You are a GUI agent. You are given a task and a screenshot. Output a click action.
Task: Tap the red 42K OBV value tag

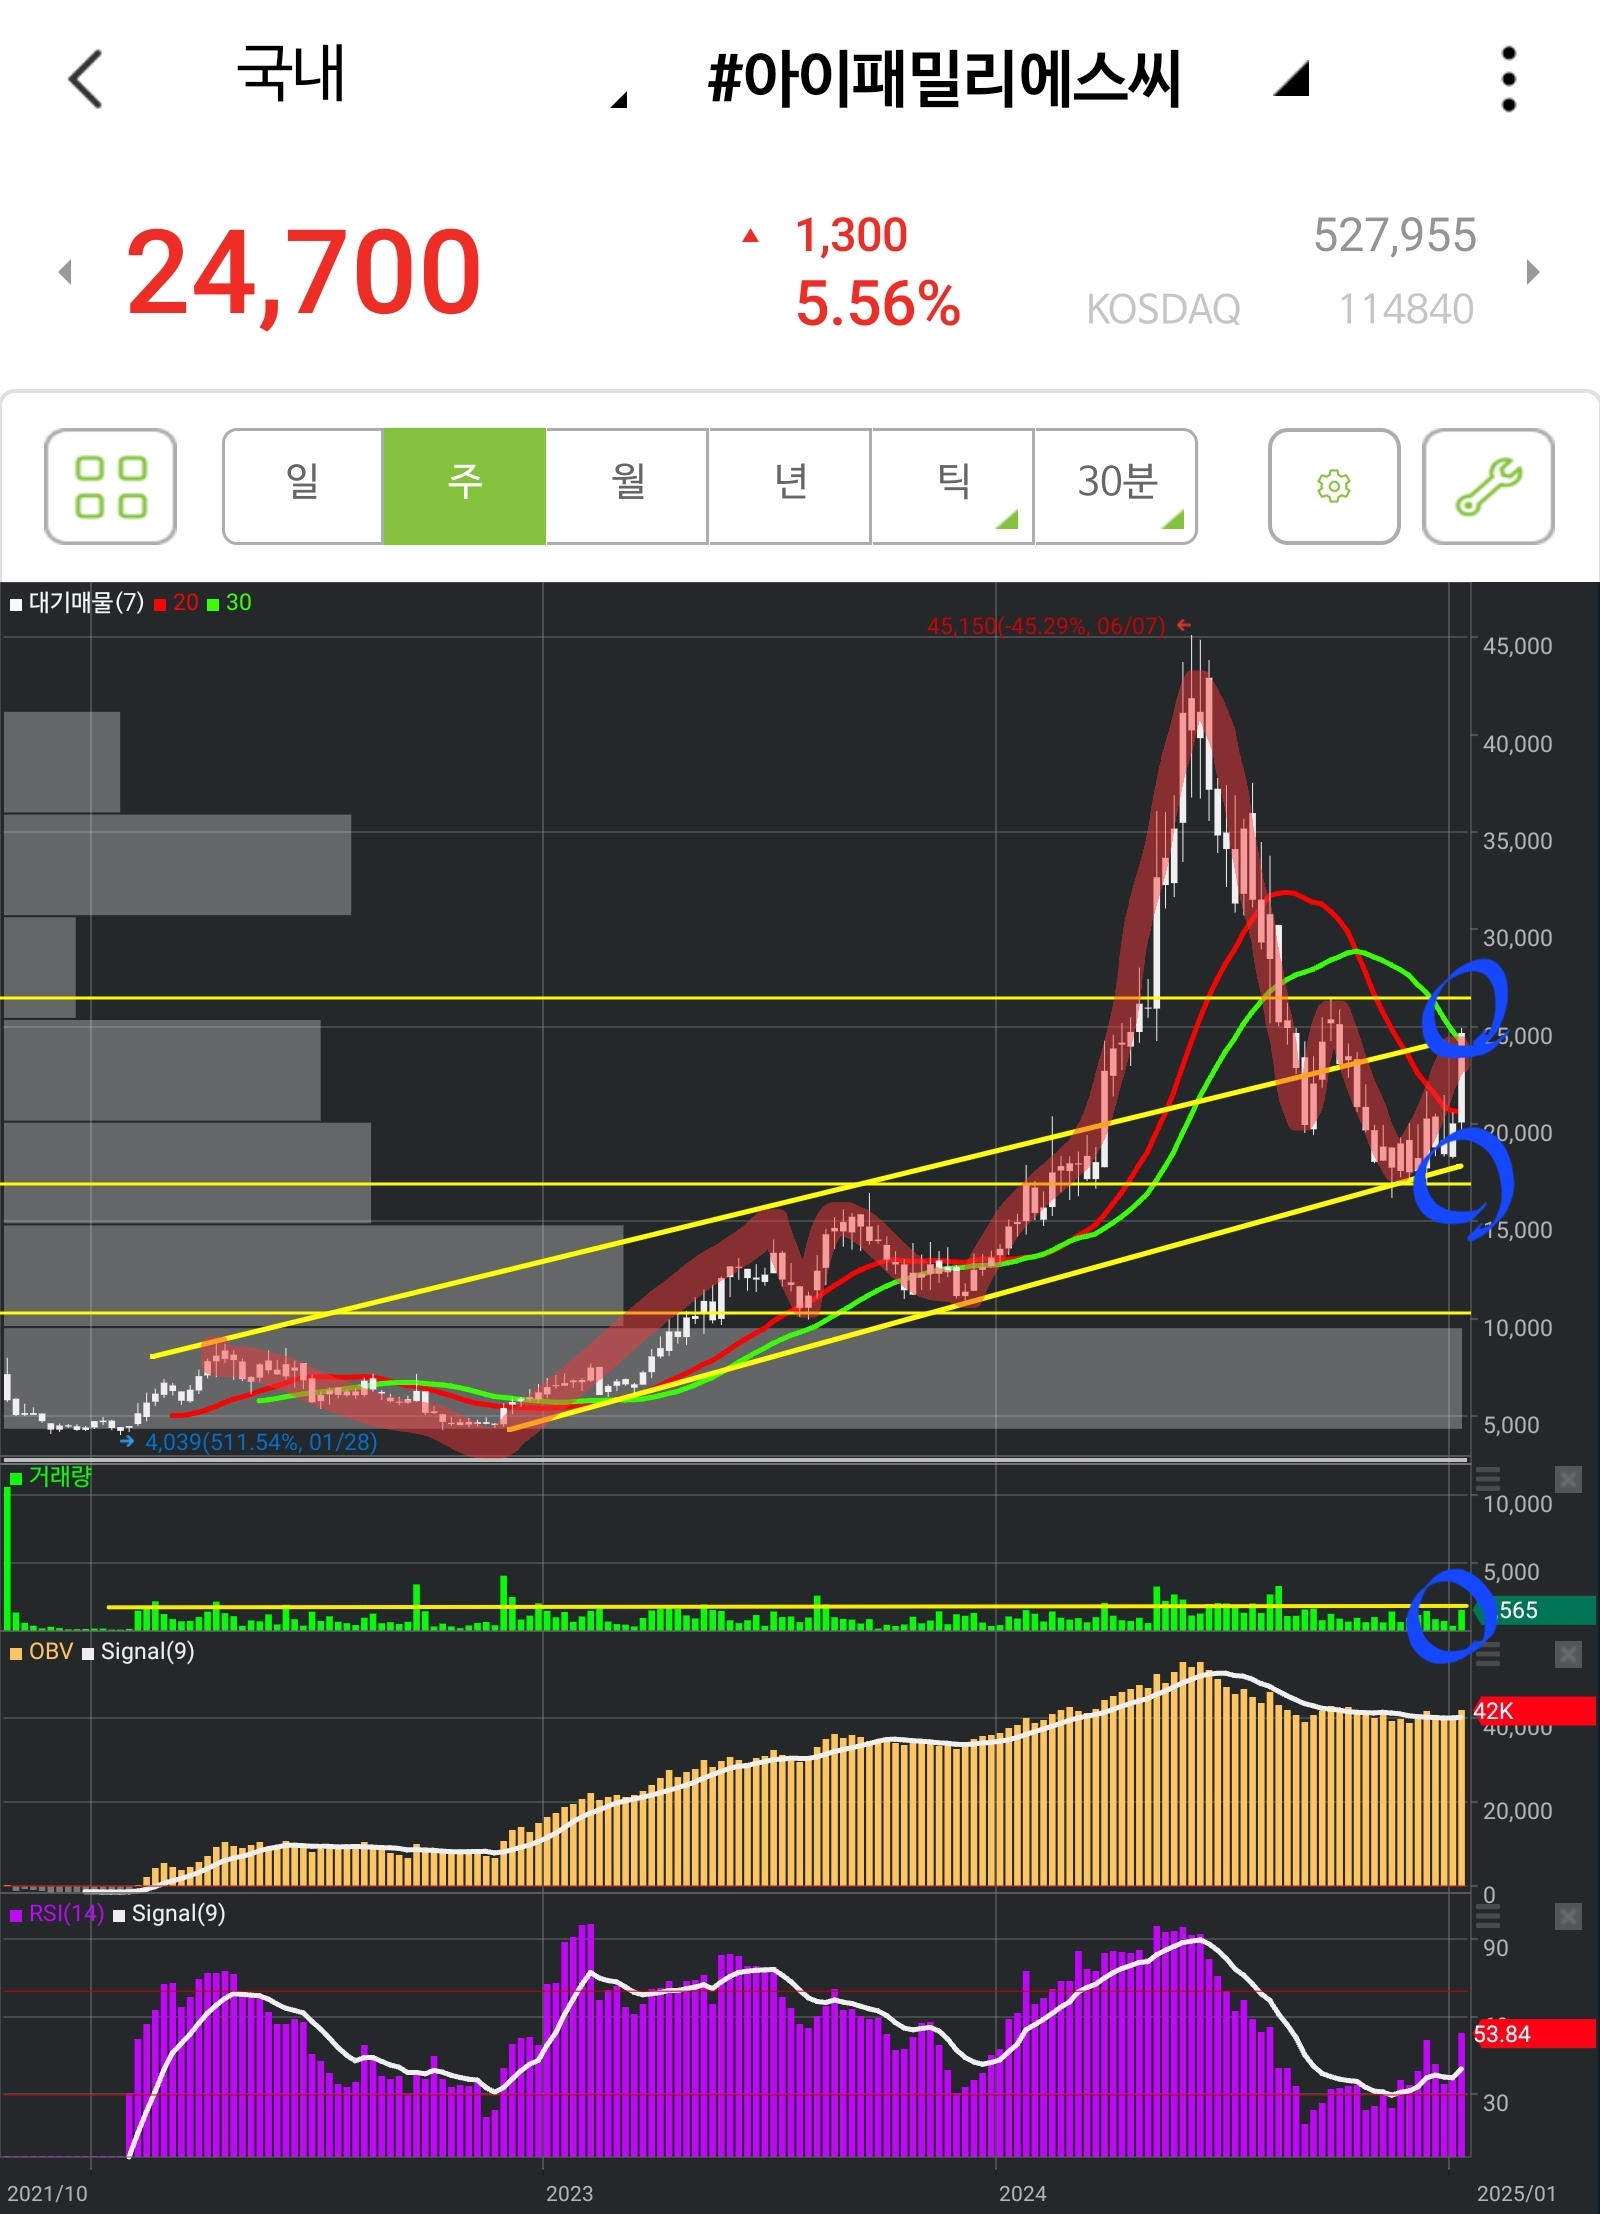tap(1534, 1711)
